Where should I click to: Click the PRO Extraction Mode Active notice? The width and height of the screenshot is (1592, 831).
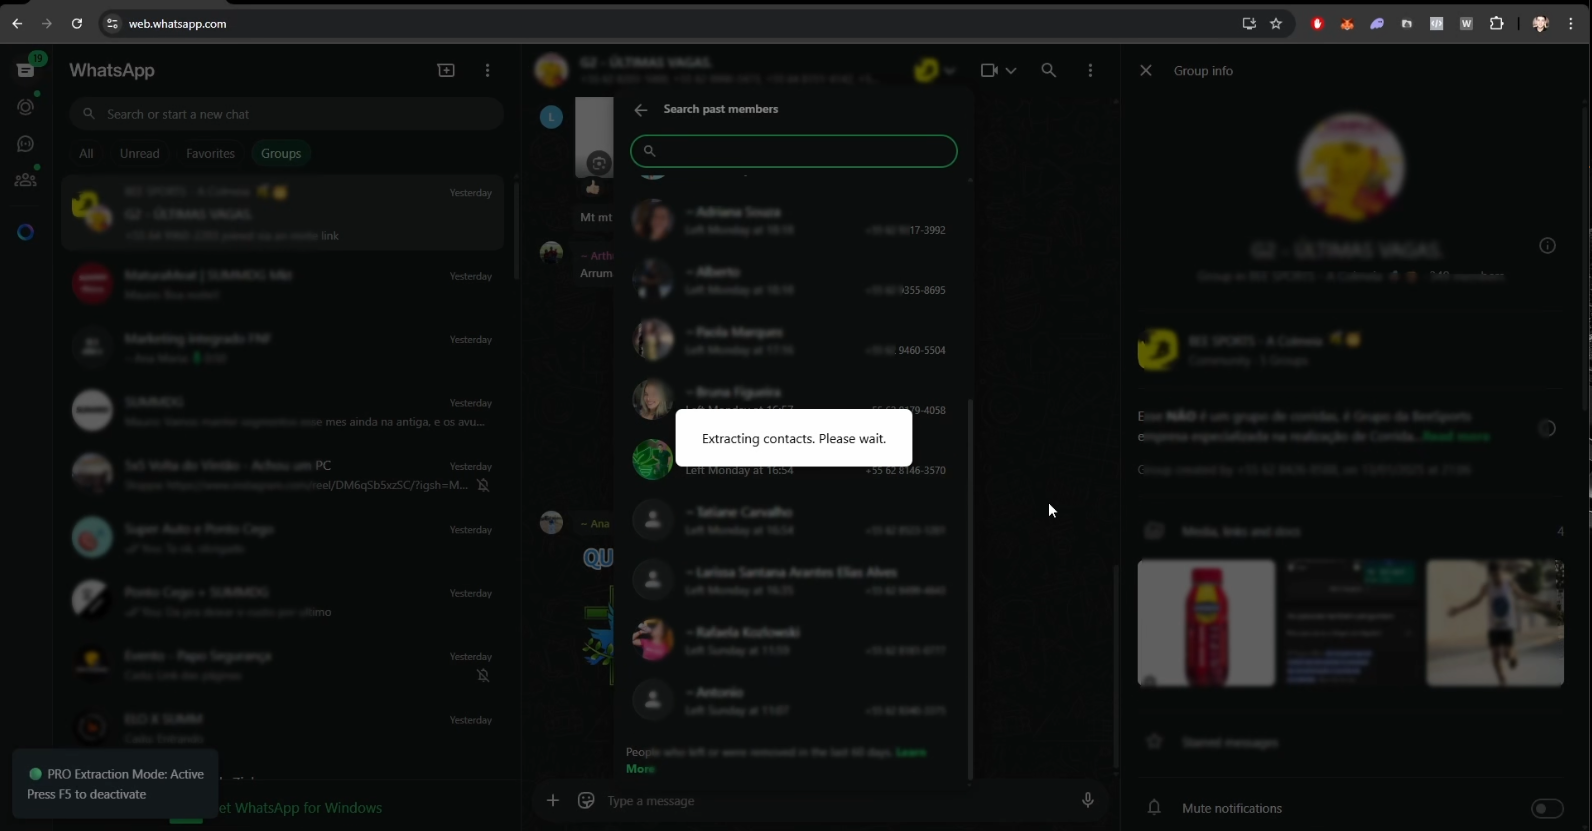click(x=115, y=784)
